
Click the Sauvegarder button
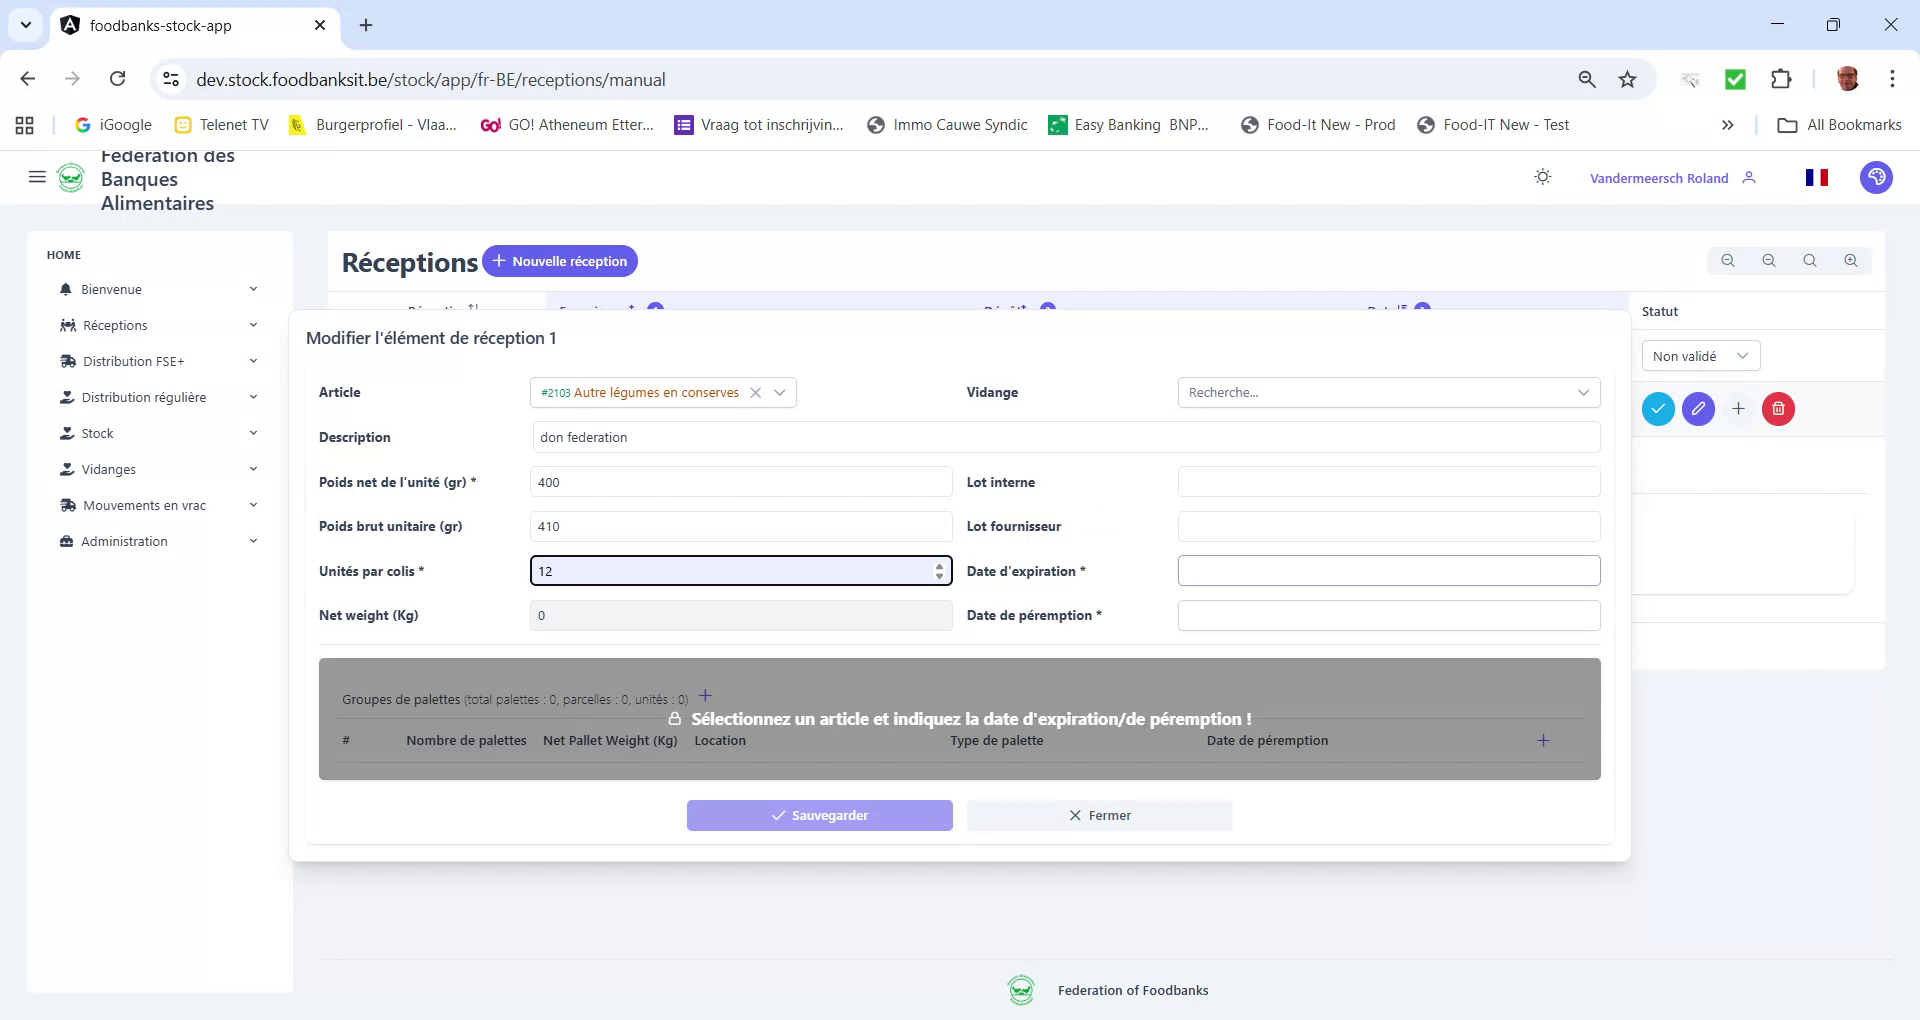[x=819, y=815]
